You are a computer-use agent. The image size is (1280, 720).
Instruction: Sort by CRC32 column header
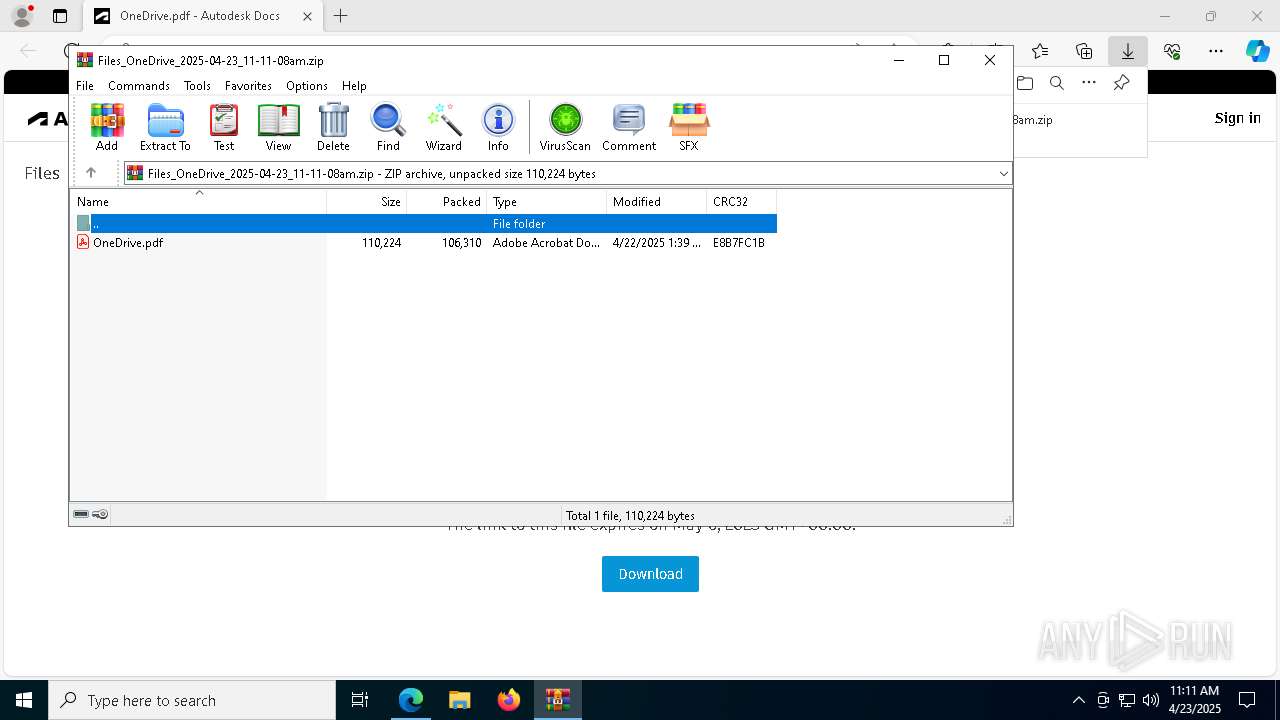(x=742, y=201)
